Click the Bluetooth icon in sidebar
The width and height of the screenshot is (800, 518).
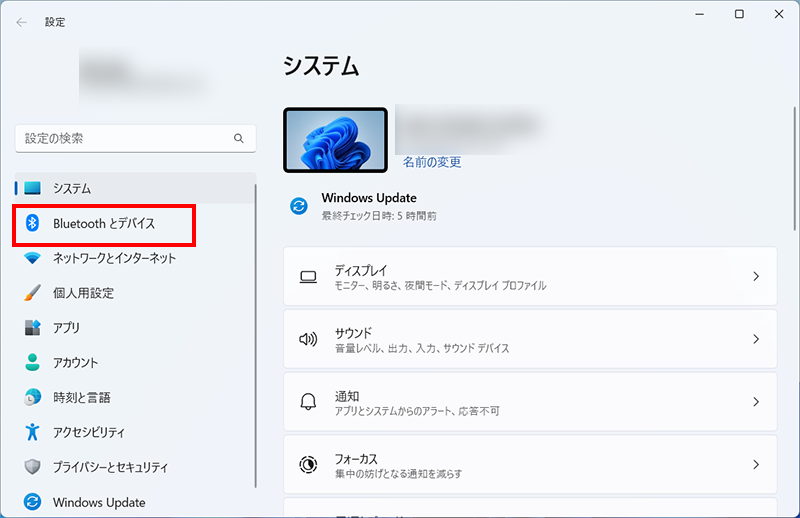pyautogui.click(x=33, y=223)
